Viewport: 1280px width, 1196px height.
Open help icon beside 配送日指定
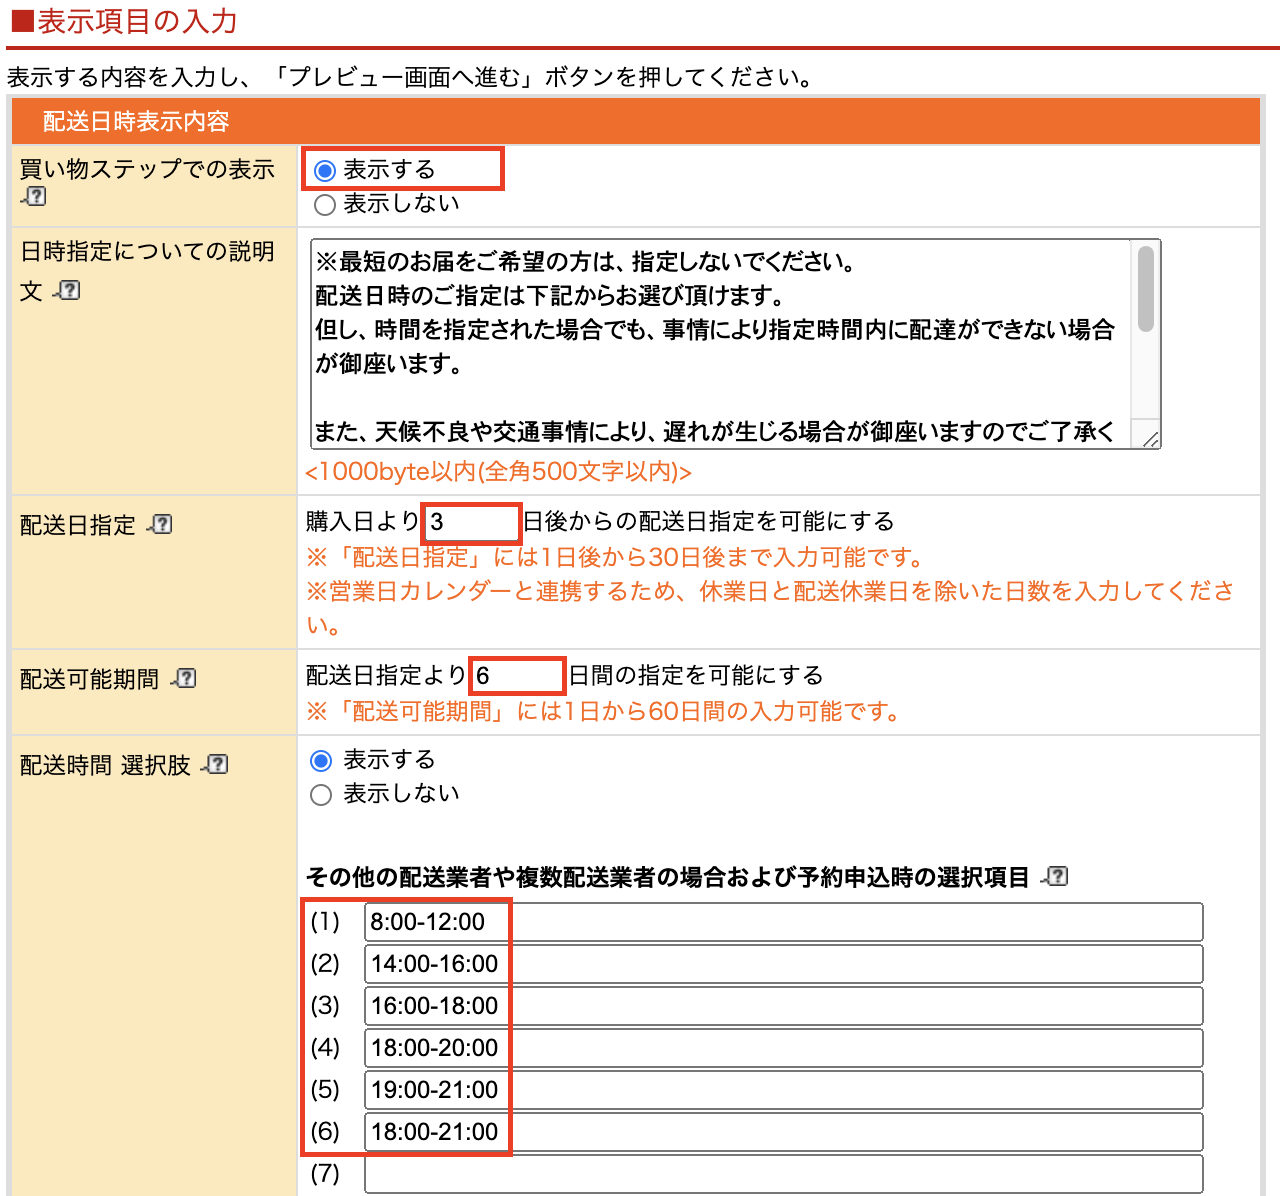pos(160,524)
